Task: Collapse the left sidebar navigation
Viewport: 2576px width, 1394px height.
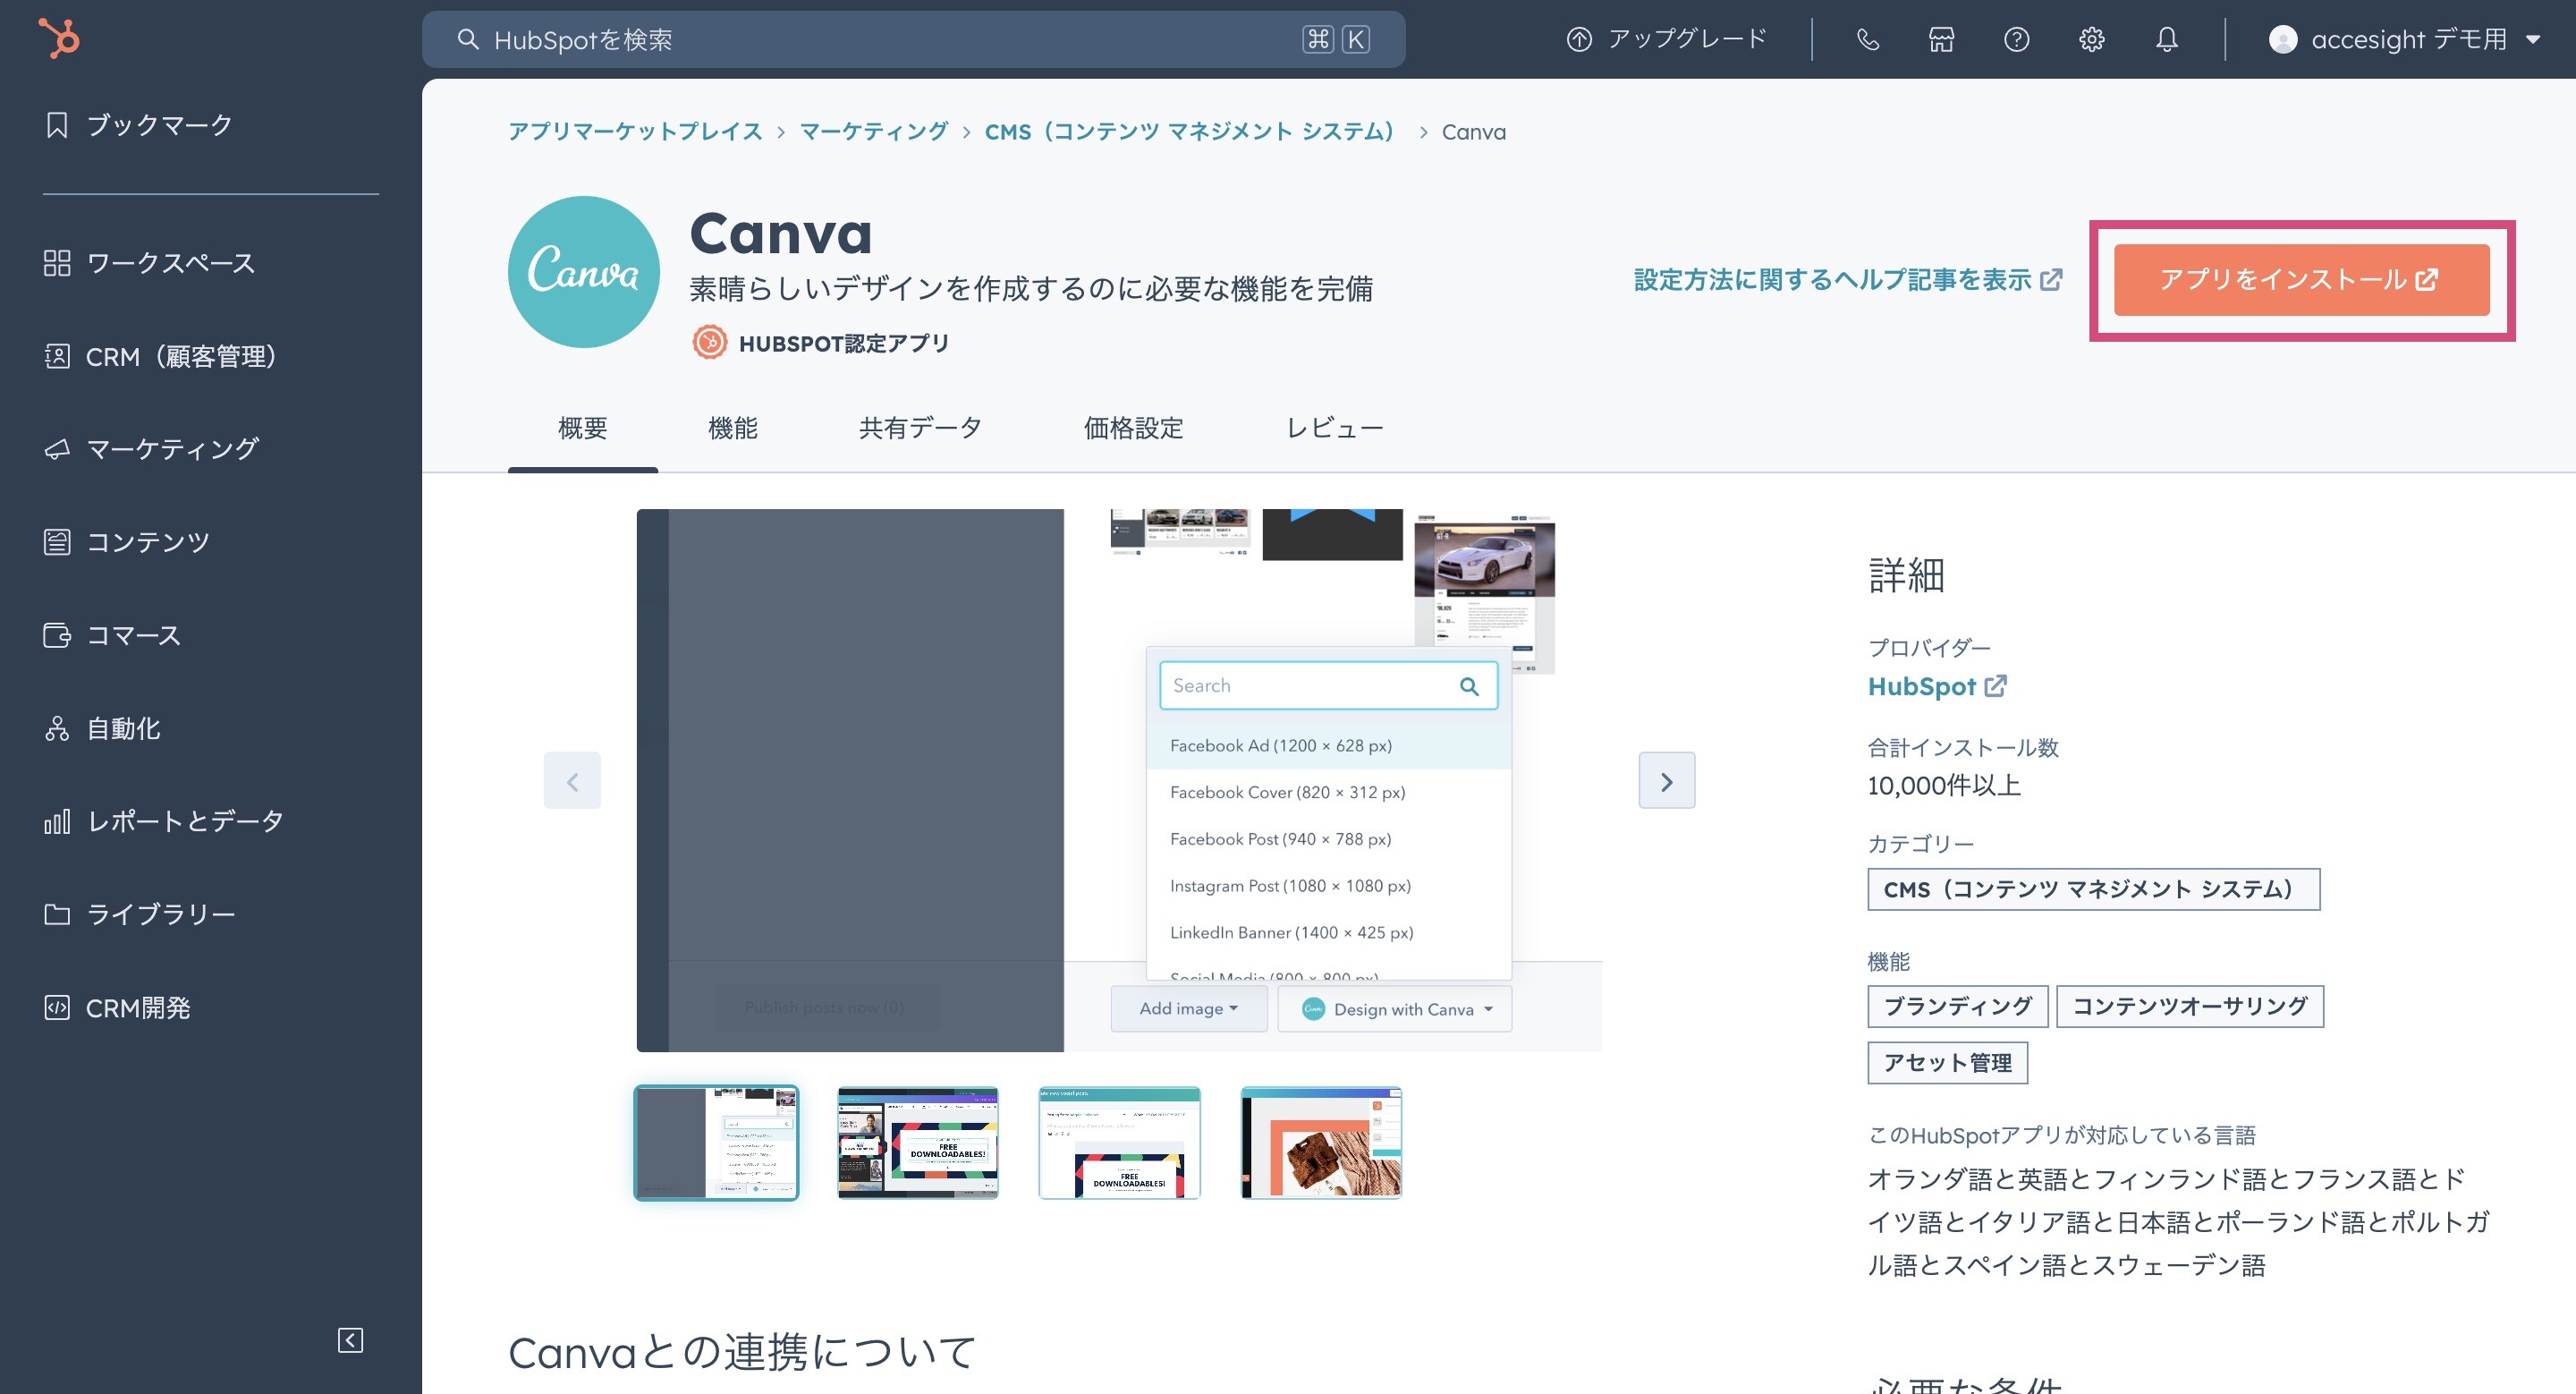Action: pyautogui.click(x=350, y=1340)
